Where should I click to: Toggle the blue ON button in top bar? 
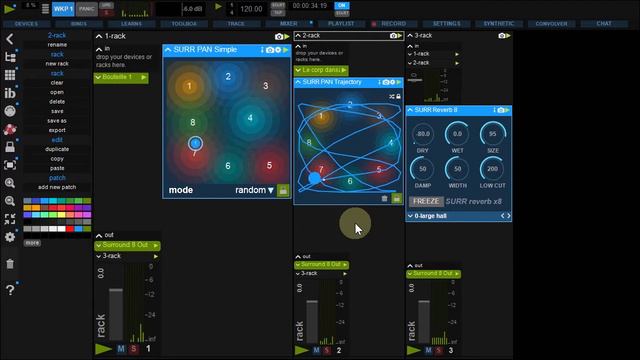pyautogui.click(x=342, y=5)
